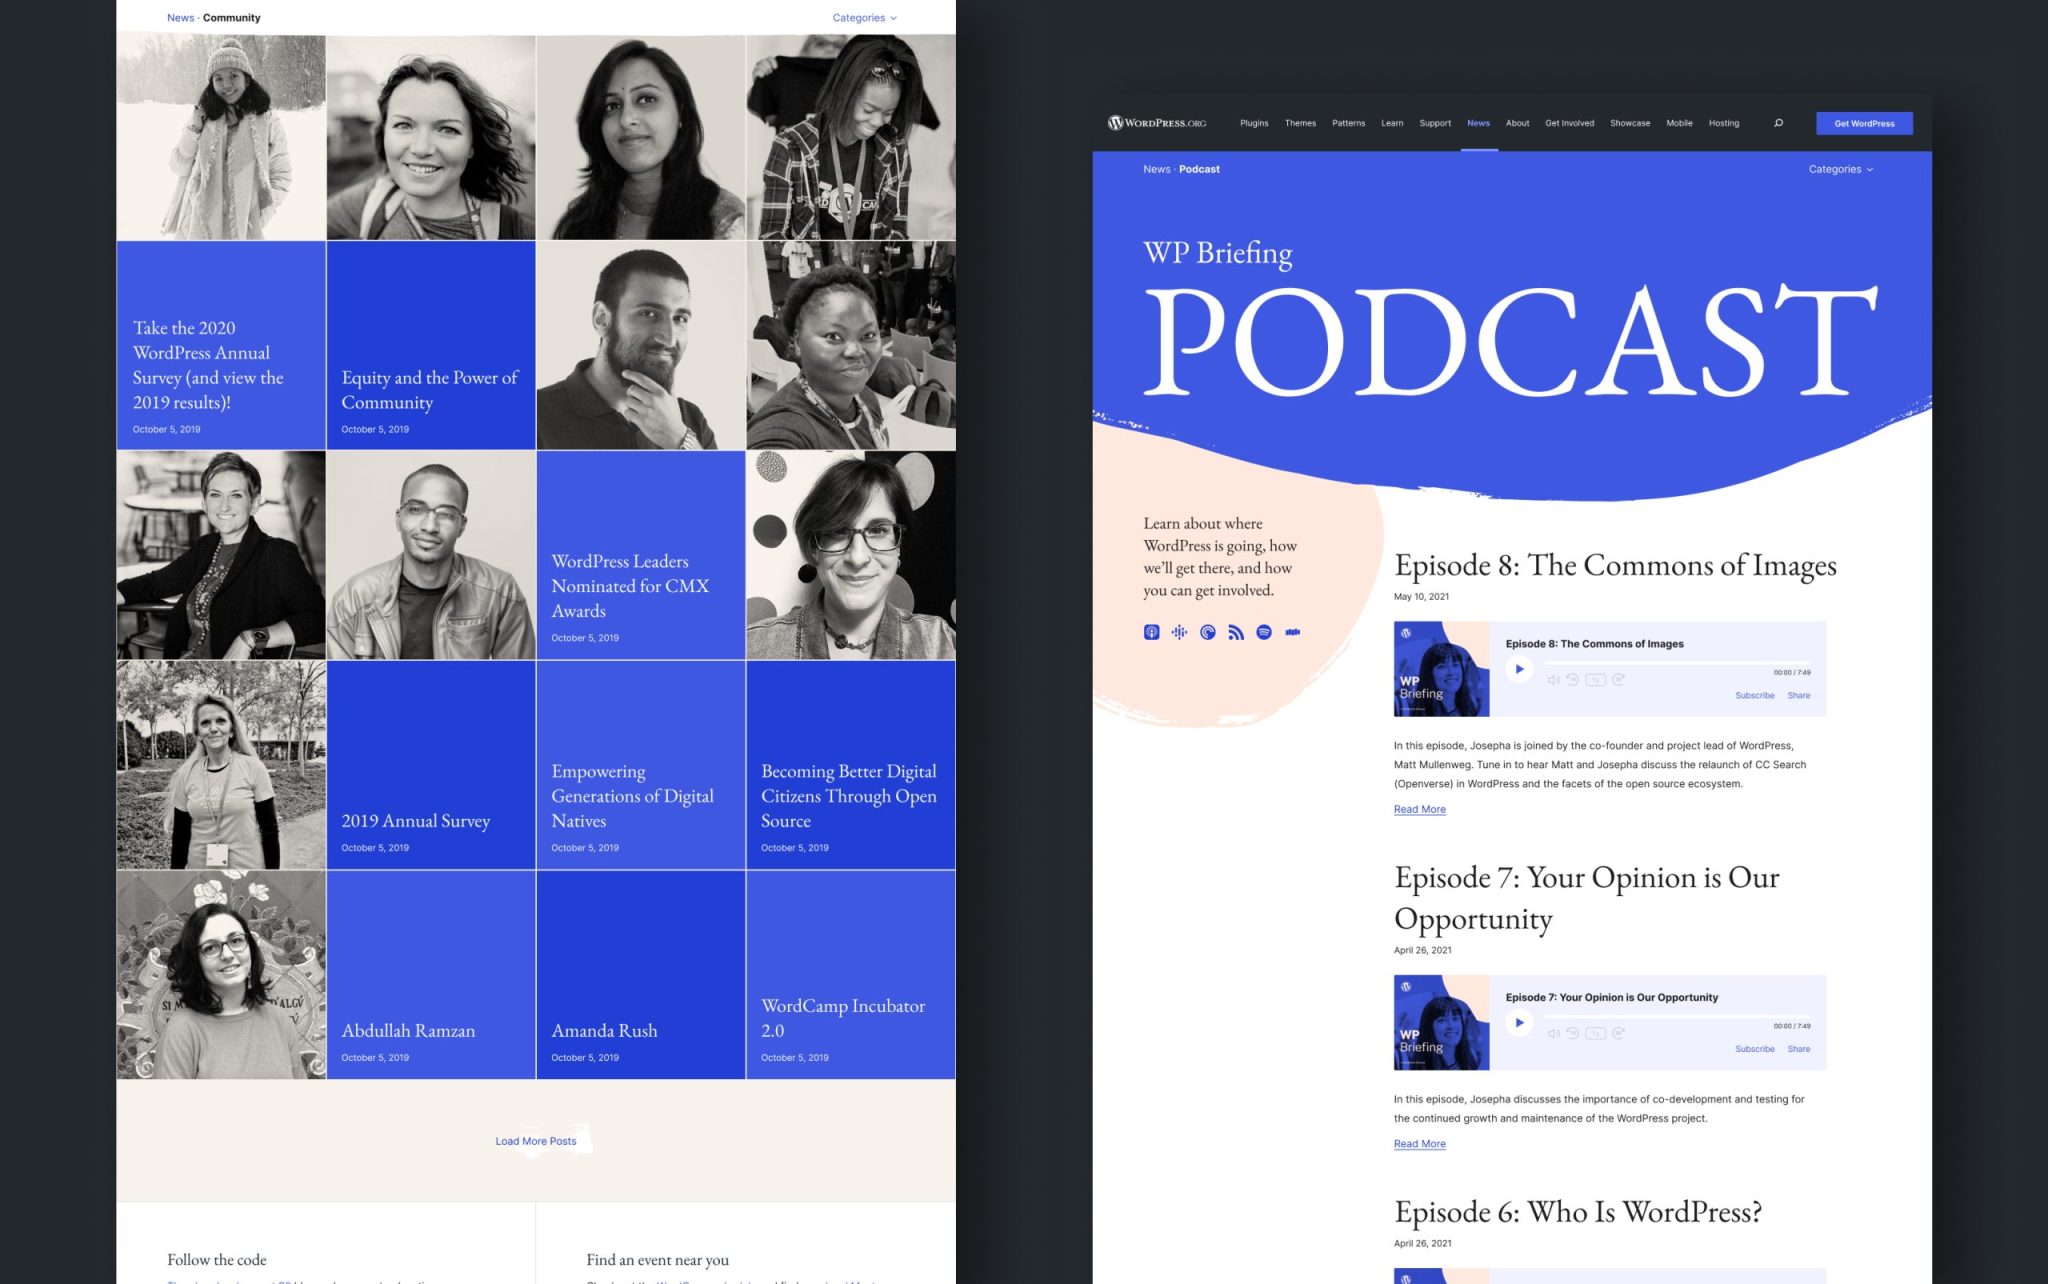The height and width of the screenshot is (1284, 2048).
Task: Click the Google Podcasts icon
Action: (1180, 632)
